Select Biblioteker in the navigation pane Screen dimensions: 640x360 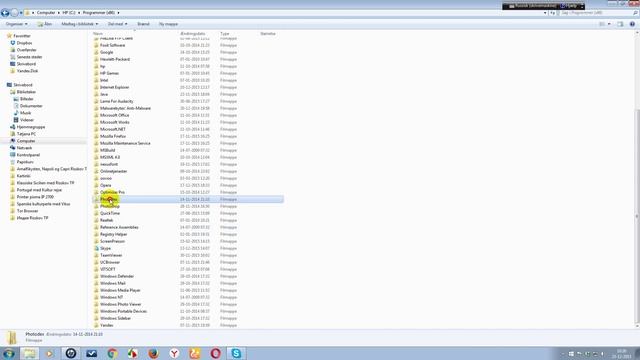coord(26,92)
